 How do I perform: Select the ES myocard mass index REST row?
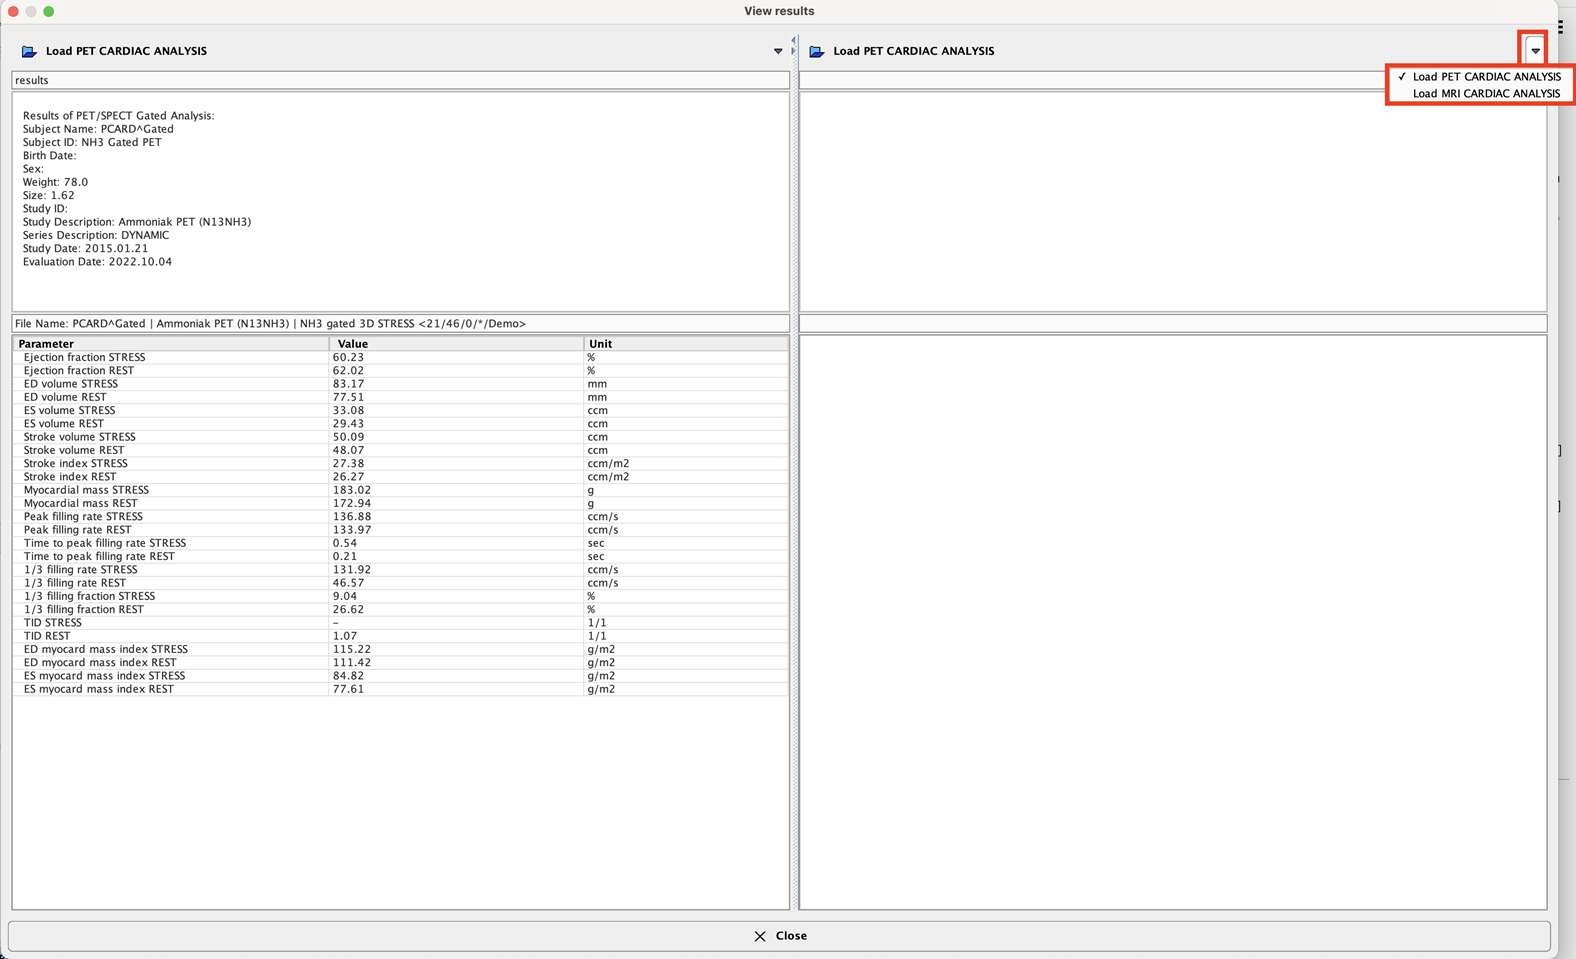[x=400, y=688]
